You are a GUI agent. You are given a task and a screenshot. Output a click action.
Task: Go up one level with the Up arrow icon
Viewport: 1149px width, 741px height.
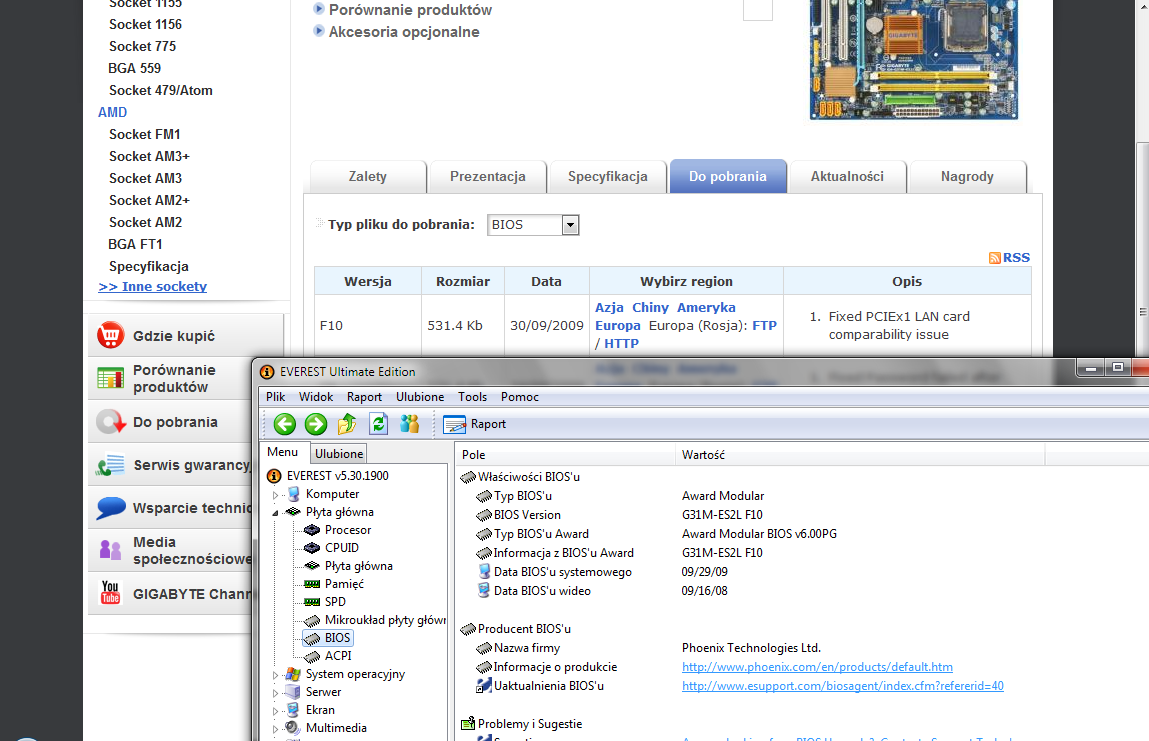347,424
